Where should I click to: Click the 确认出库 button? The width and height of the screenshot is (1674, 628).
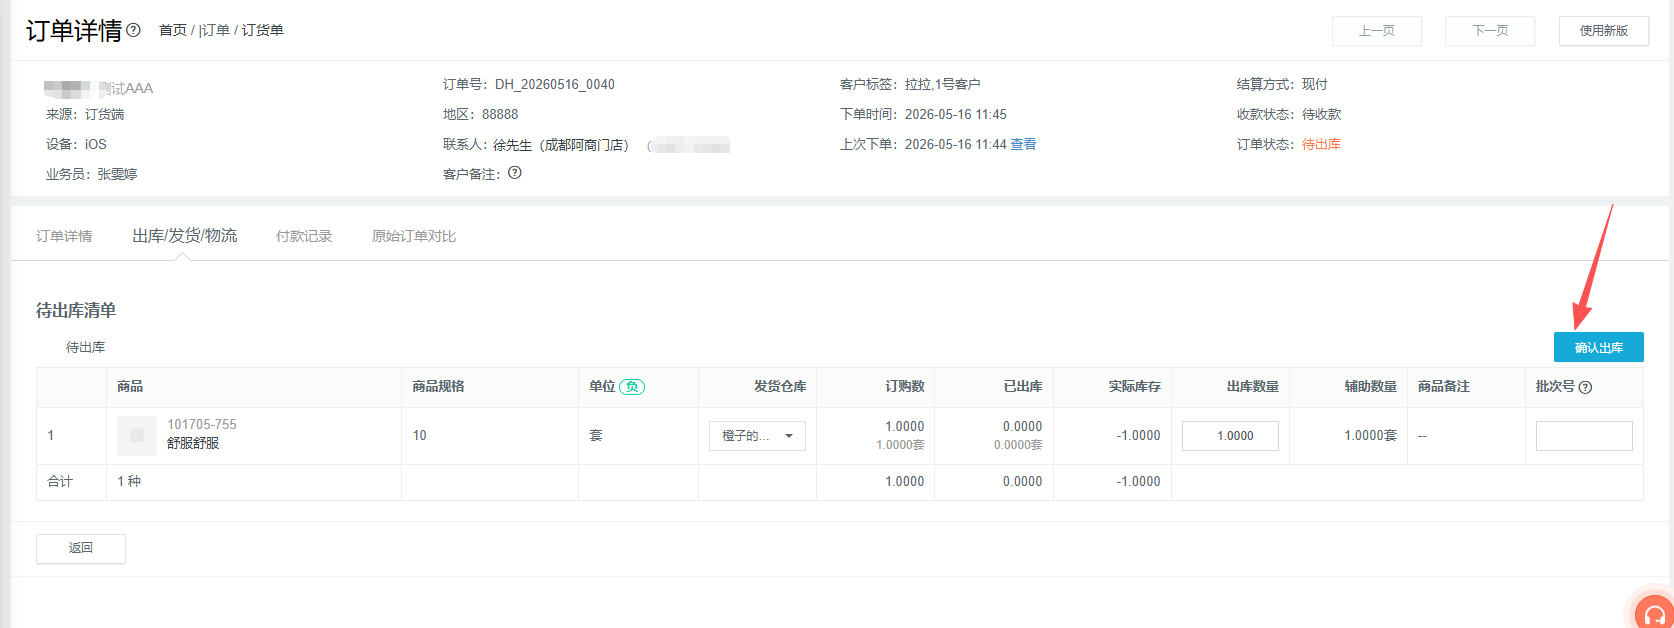point(1598,347)
